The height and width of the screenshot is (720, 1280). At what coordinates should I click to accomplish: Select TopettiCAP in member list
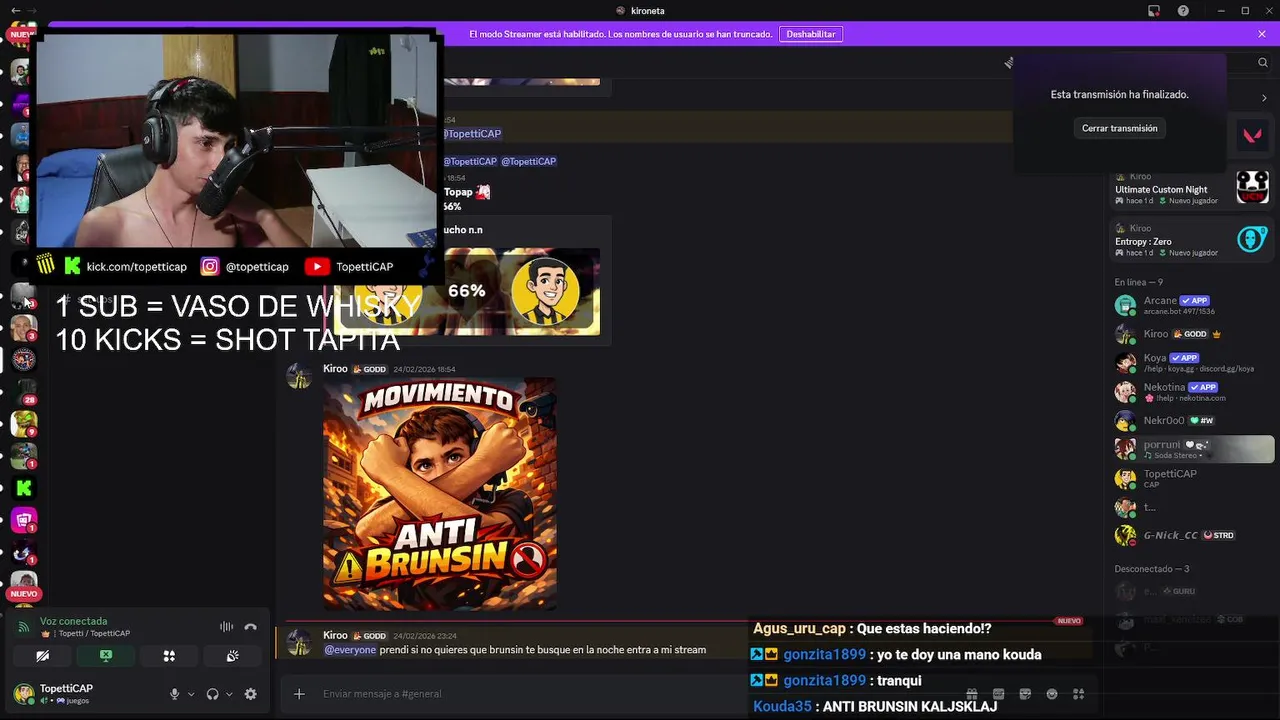coord(1192,478)
